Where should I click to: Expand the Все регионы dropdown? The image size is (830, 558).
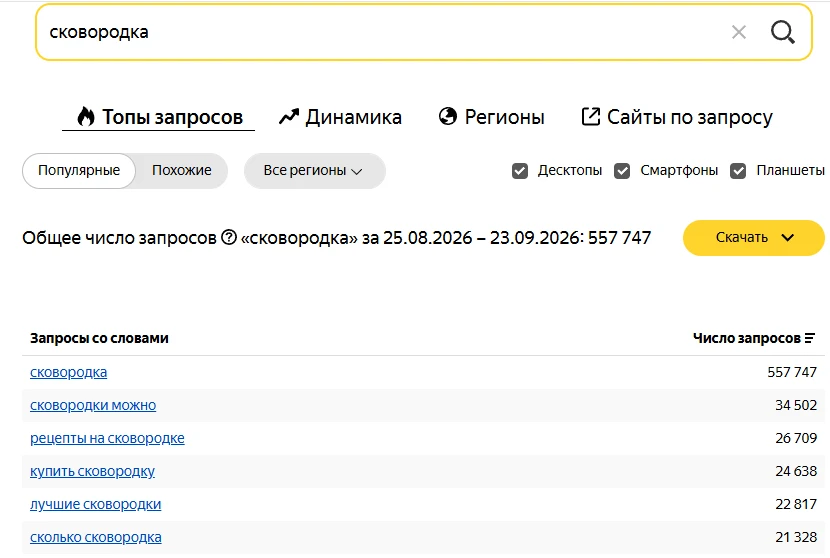[x=314, y=170]
